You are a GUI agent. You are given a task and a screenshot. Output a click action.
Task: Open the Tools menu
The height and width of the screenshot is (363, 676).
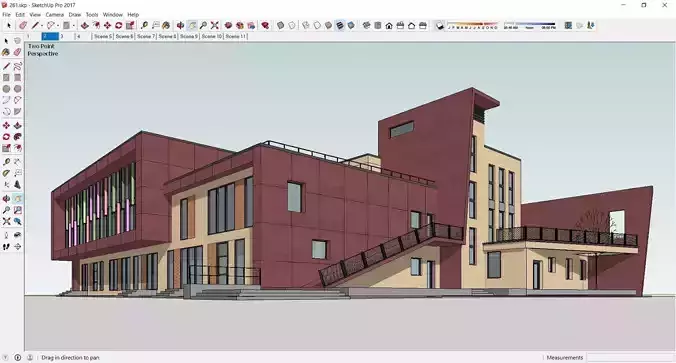coord(92,15)
